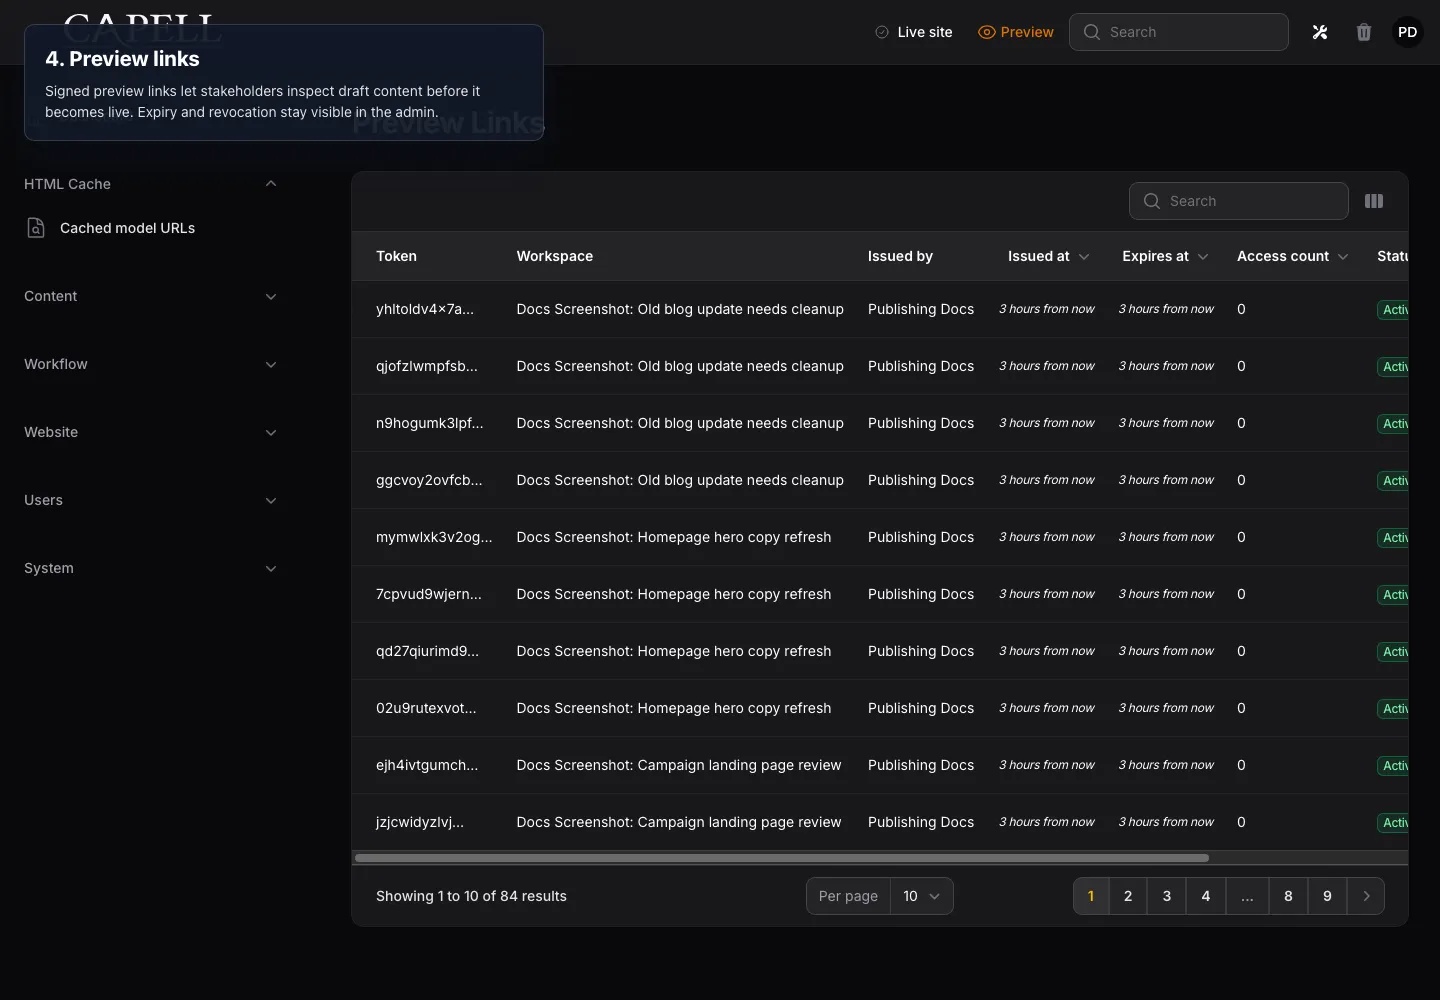Expand the Users section
Screen dimensions: 1440x1000
tap(150, 500)
